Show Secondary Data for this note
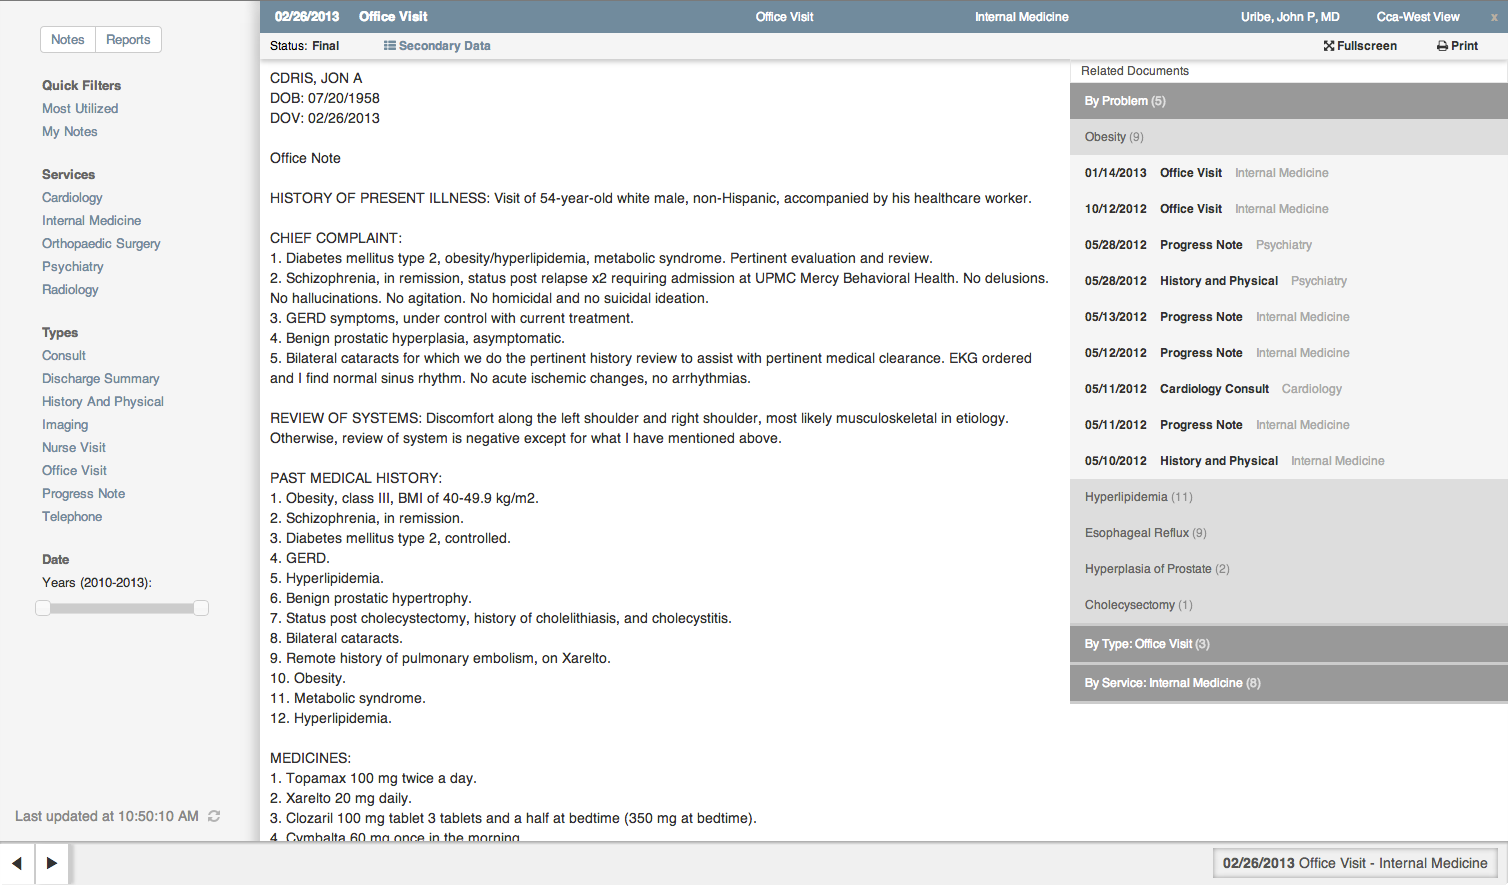 (x=437, y=46)
